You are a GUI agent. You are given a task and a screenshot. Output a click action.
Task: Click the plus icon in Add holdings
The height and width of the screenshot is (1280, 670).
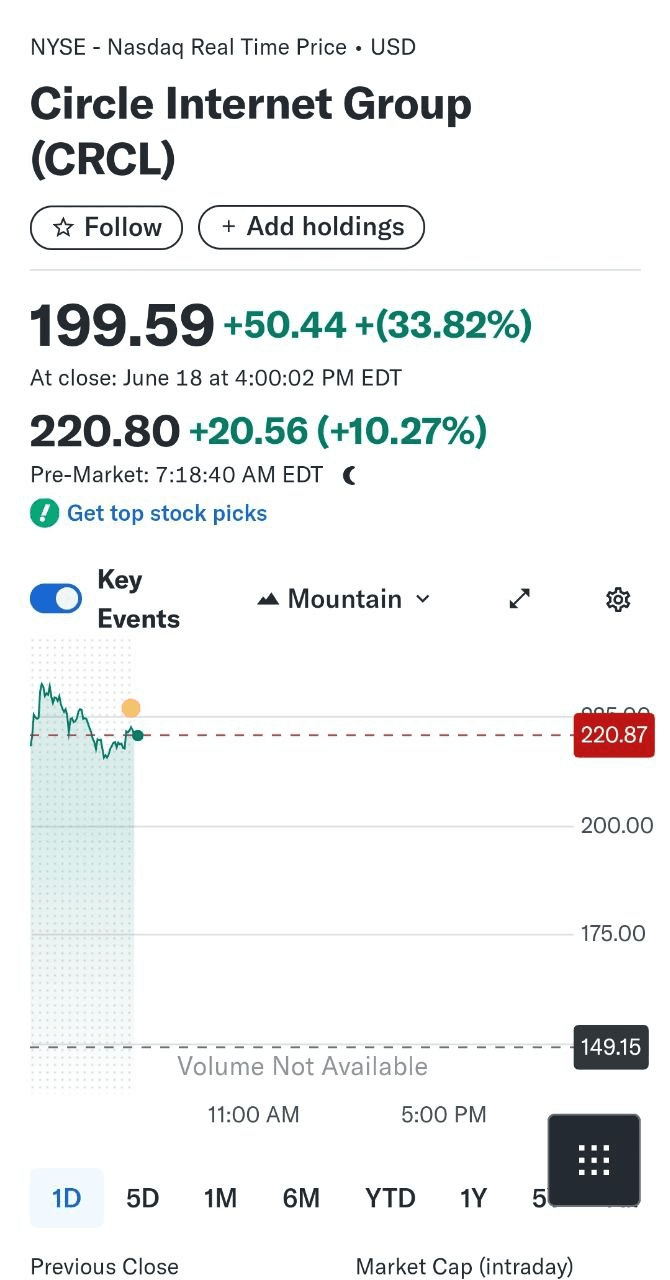pyautogui.click(x=228, y=227)
